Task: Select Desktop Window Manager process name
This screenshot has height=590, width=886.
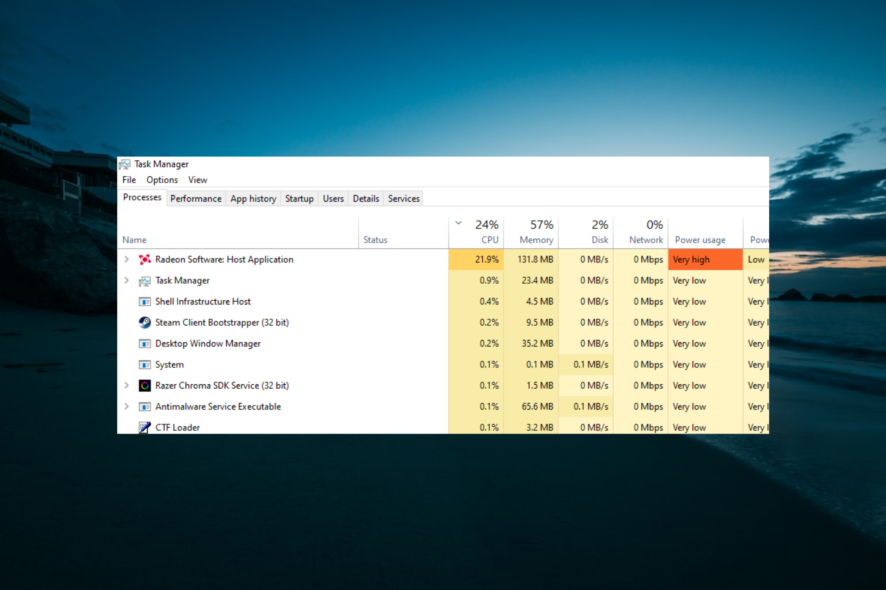Action: [x=208, y=343]
